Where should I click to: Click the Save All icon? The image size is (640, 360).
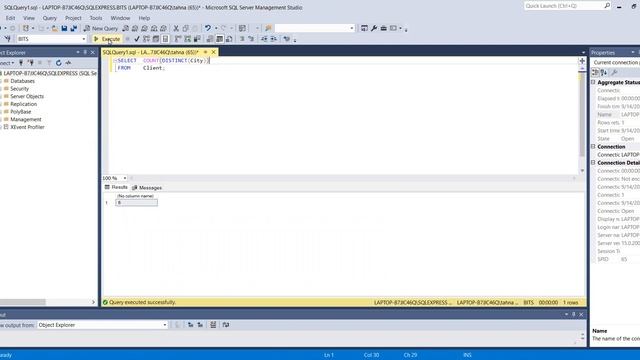coord(74,28)
